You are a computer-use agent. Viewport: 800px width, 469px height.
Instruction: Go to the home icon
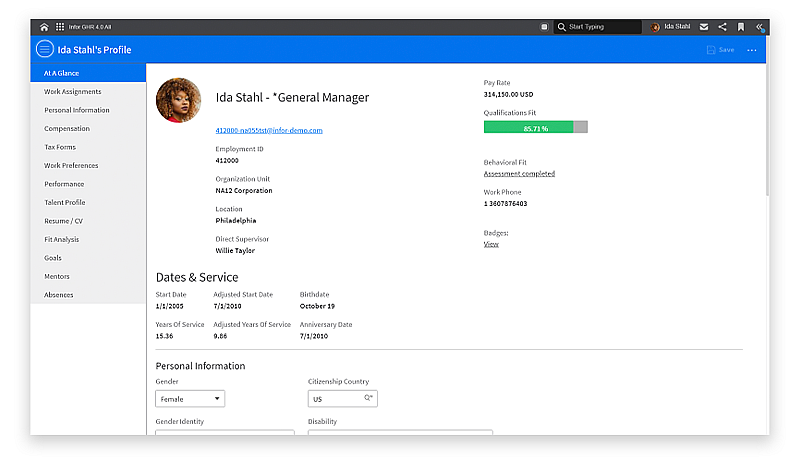click(44, 27)
